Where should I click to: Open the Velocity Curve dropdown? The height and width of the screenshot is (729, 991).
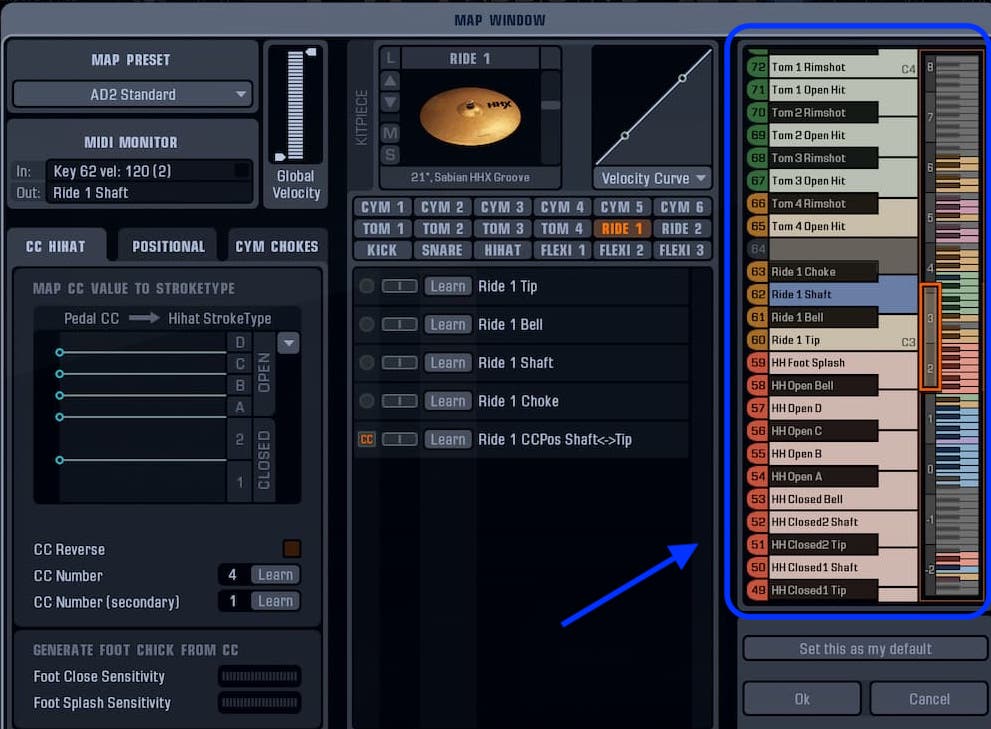(652, 178)
